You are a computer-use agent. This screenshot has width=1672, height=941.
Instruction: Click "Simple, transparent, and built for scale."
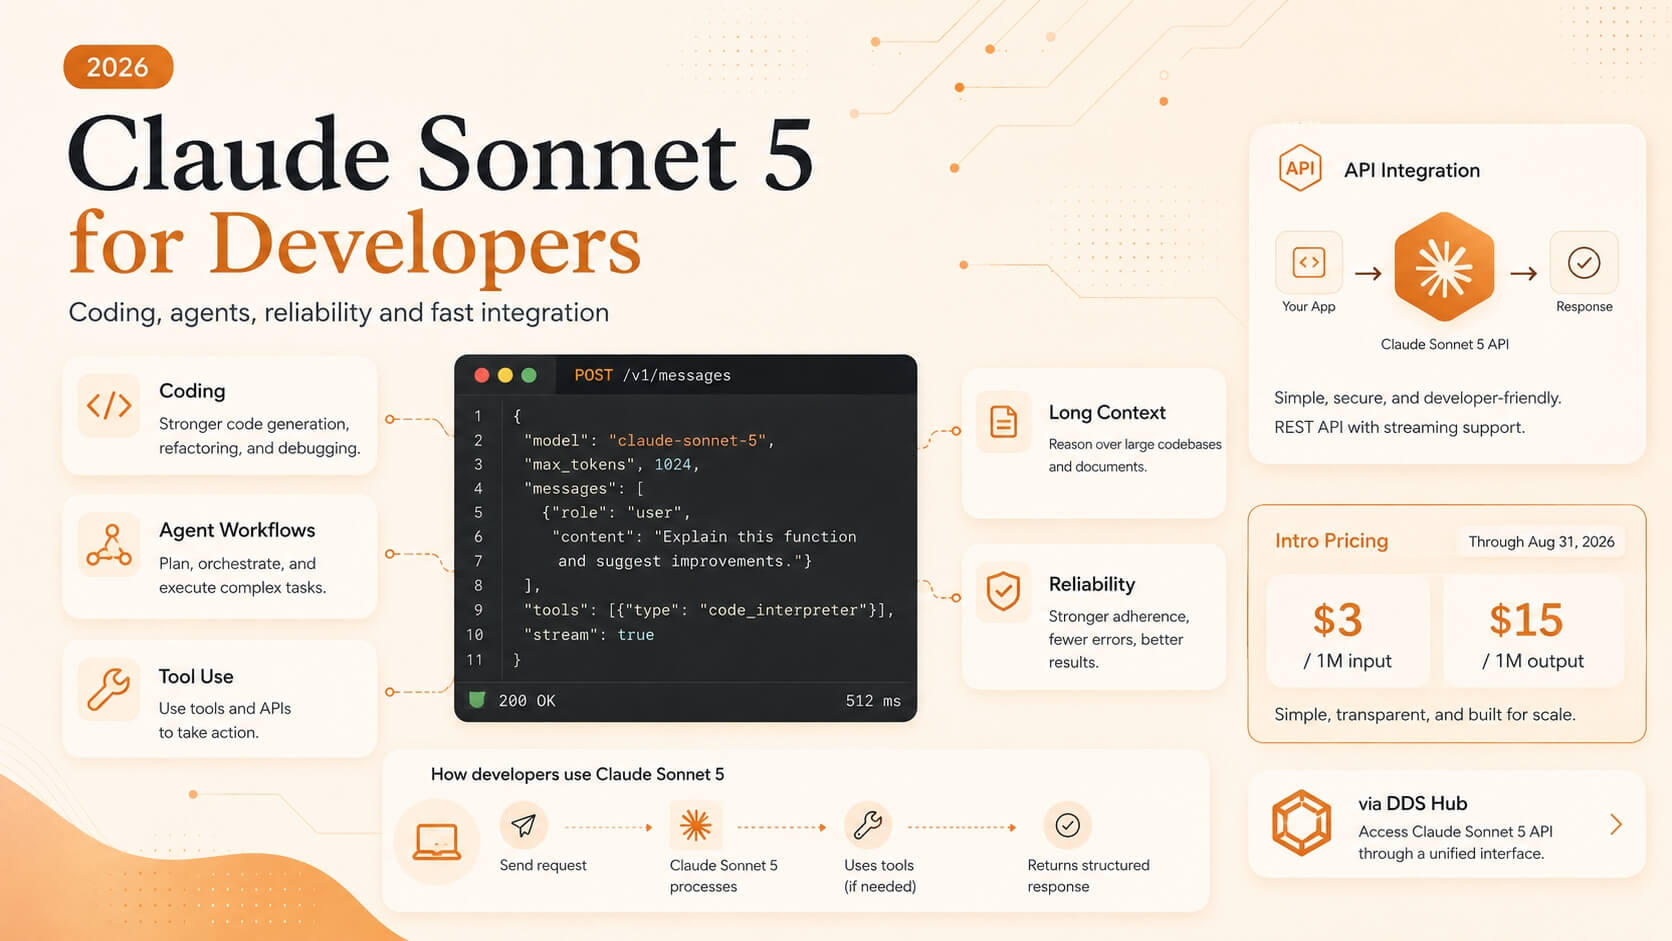[x=1425, y=714]
